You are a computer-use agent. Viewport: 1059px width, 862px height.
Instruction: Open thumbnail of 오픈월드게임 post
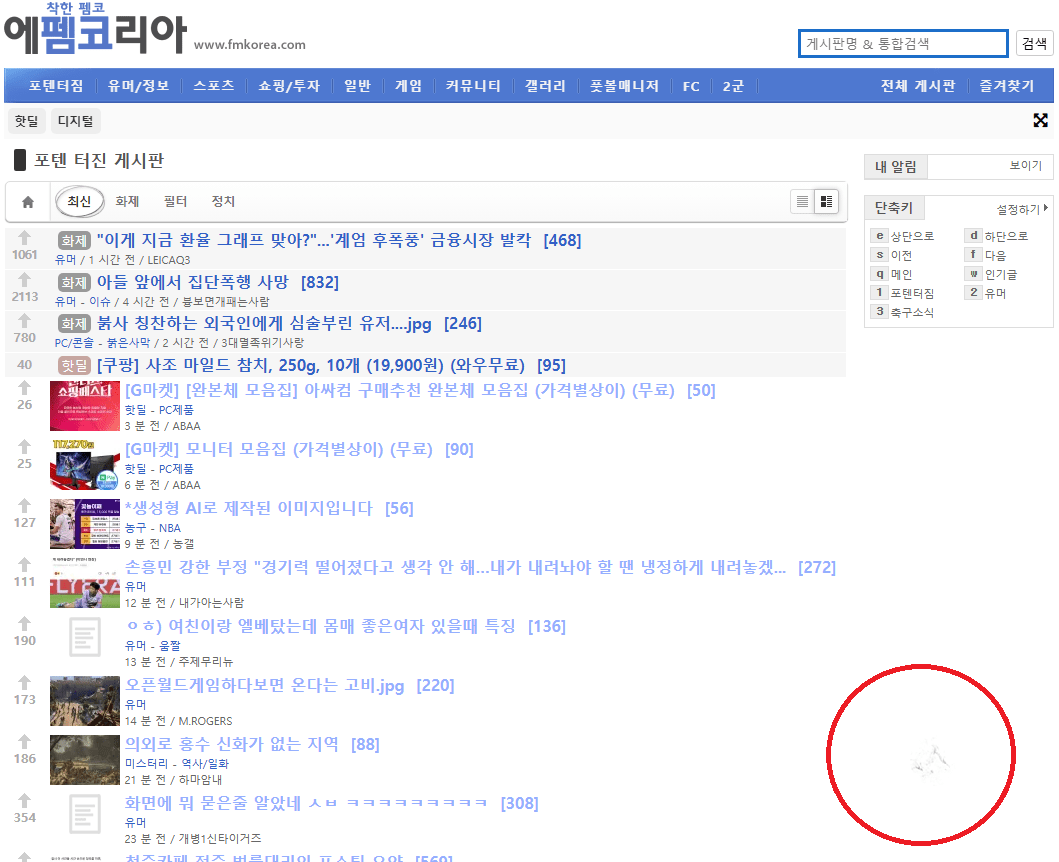point(85,701)
